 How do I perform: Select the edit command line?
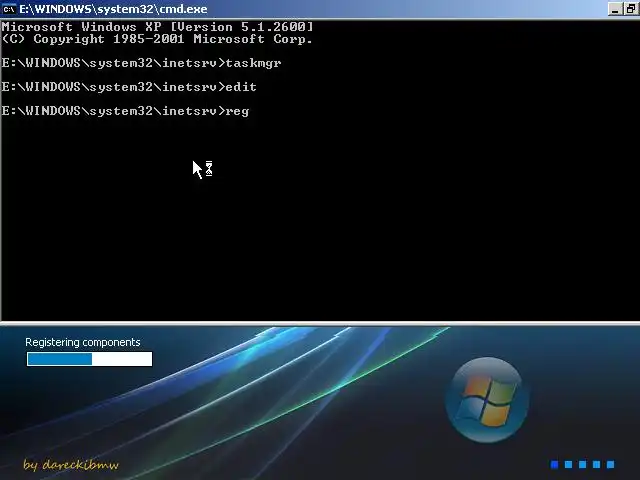coord(129,87)
